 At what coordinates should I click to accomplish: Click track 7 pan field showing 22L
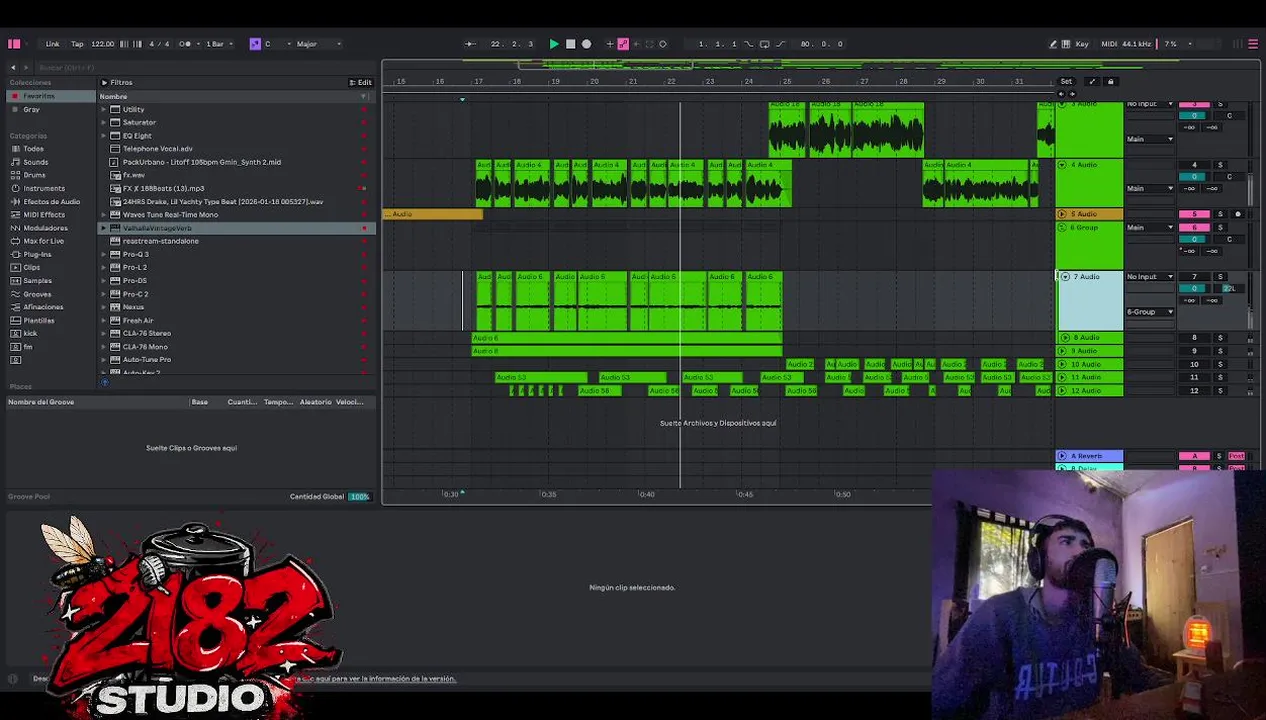click(1229, 288)
